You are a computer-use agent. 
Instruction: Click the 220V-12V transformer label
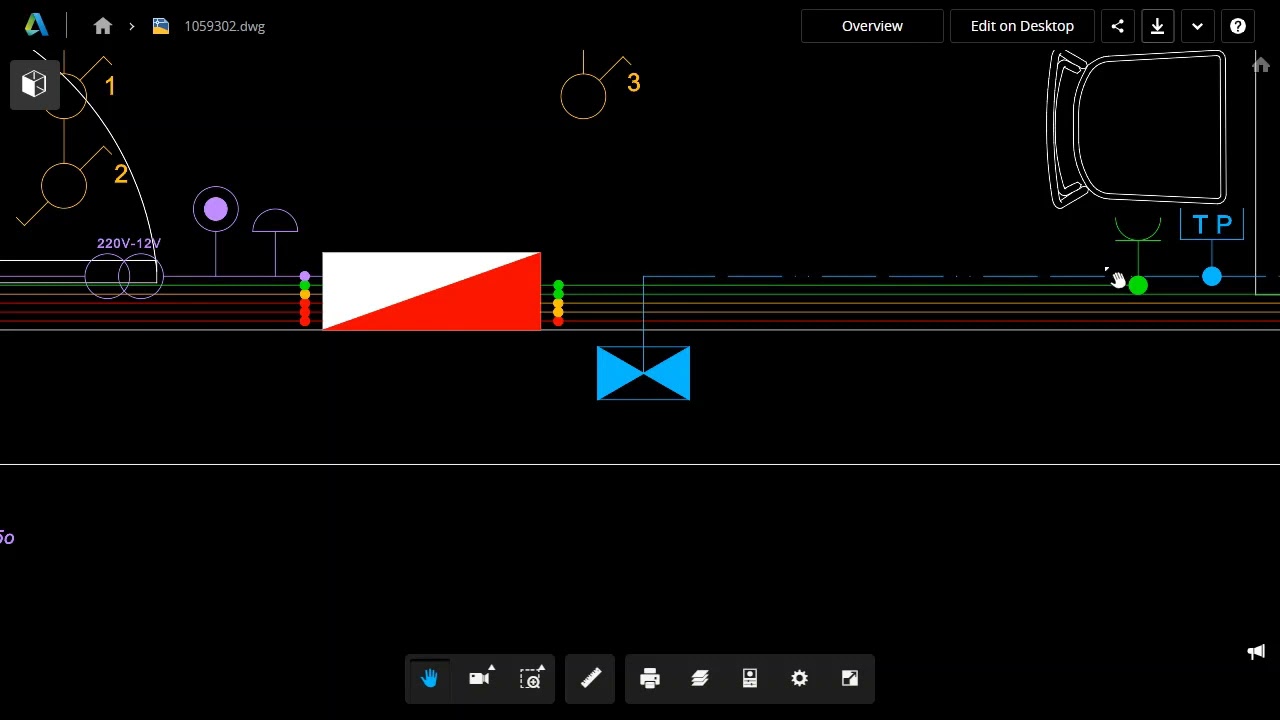tap(129, 243)
